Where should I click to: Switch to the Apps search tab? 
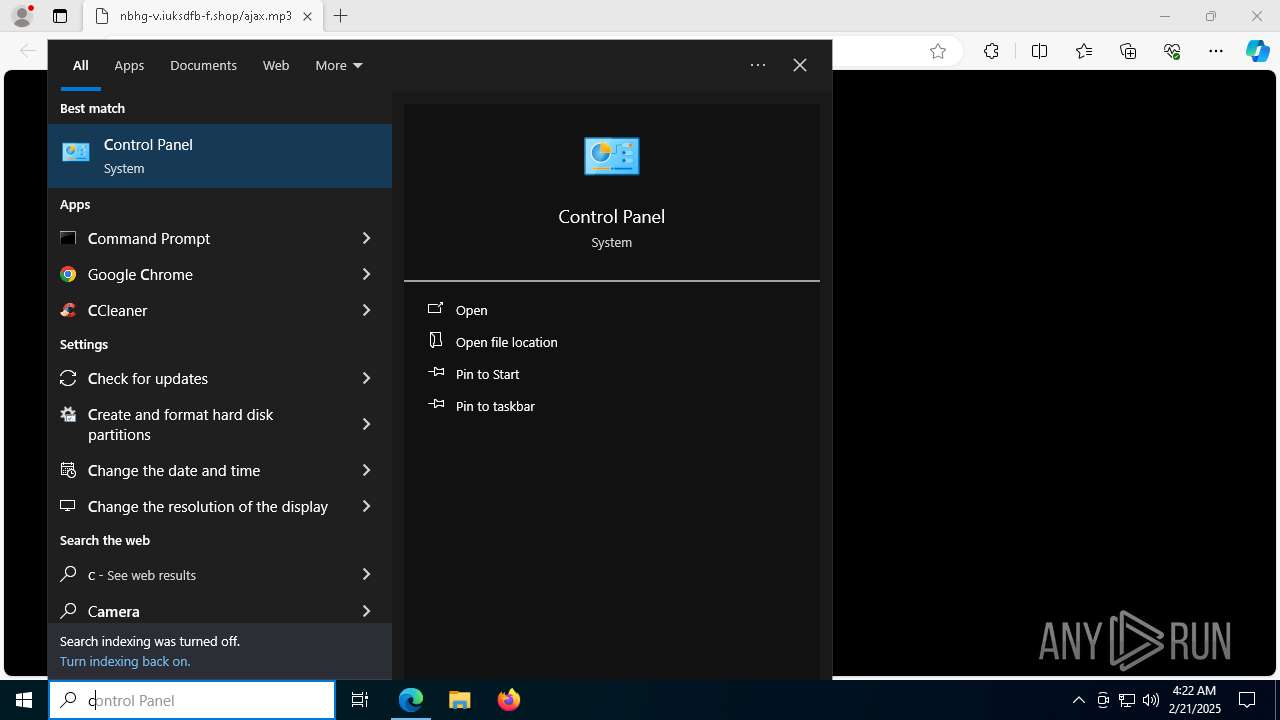click(129, 65)
